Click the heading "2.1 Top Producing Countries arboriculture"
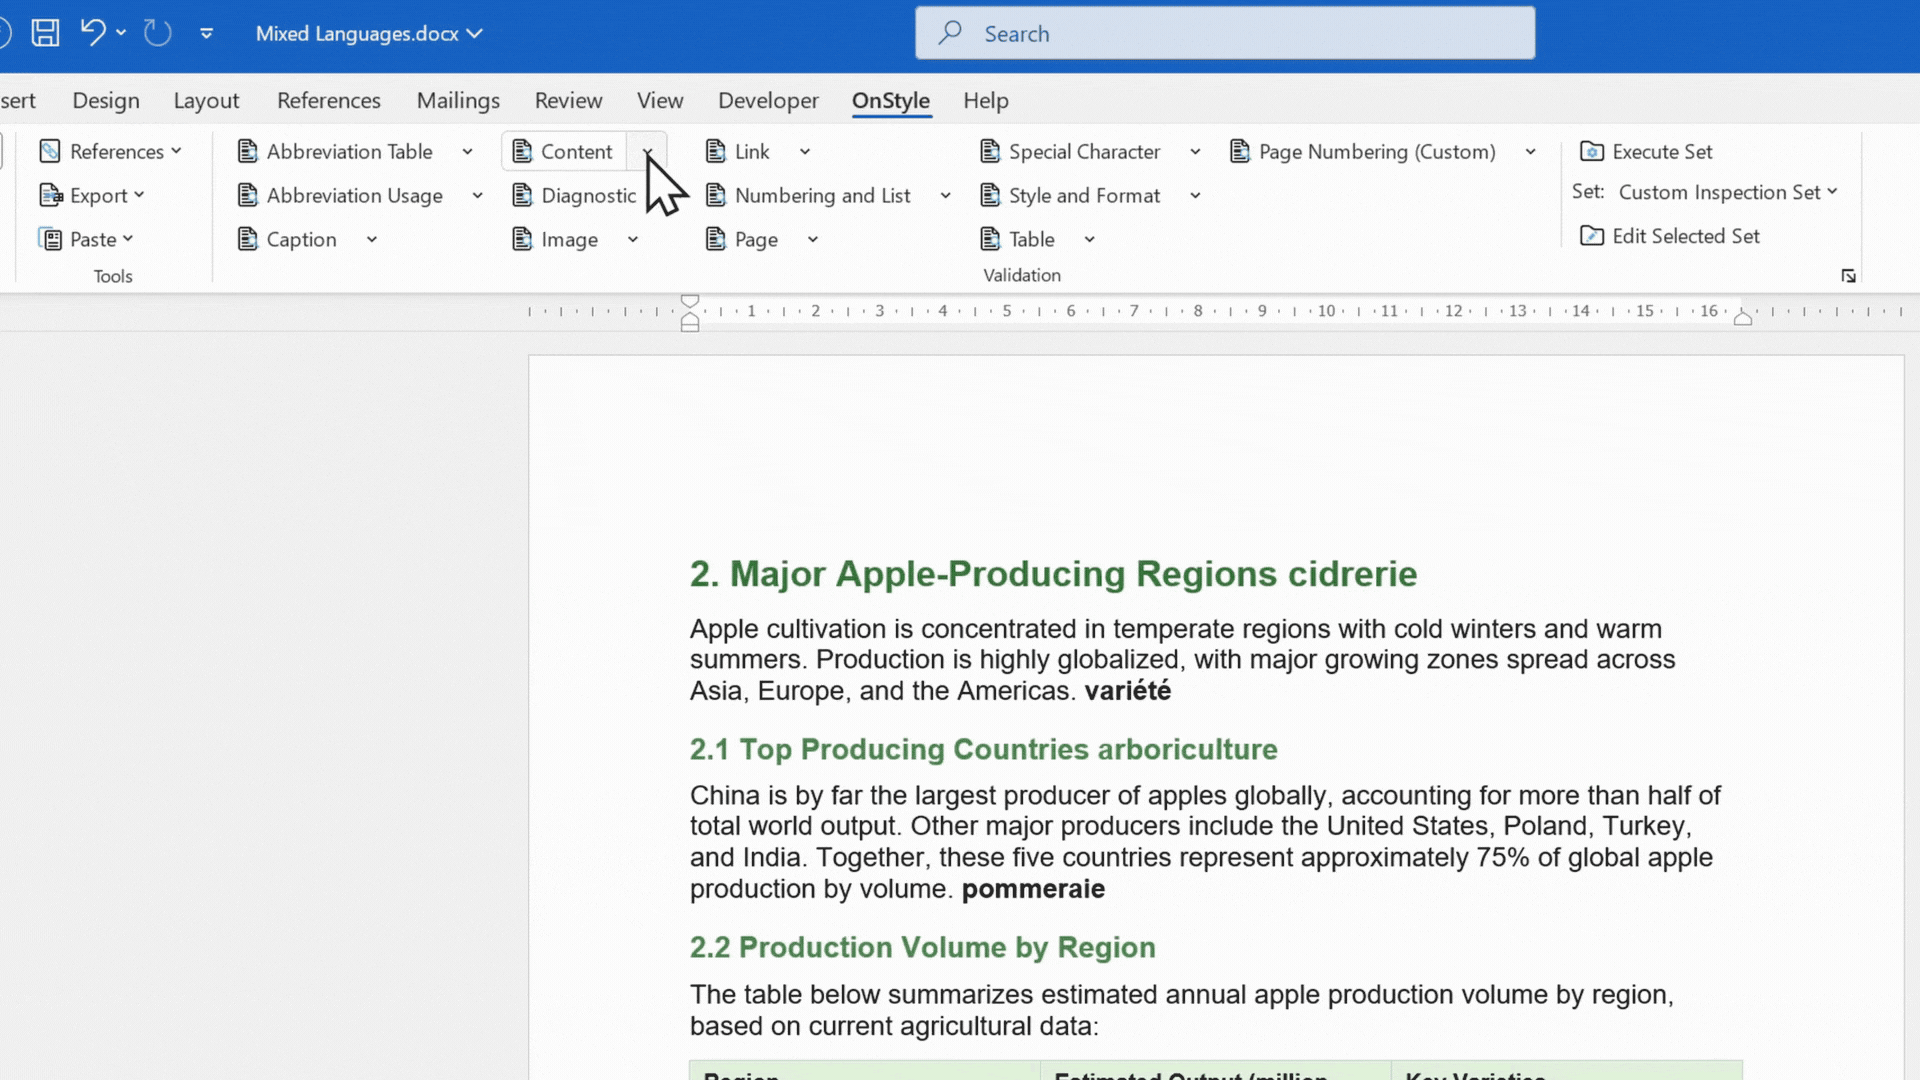The height and width of the screenshot is (1080, 1920). (984, 749)
